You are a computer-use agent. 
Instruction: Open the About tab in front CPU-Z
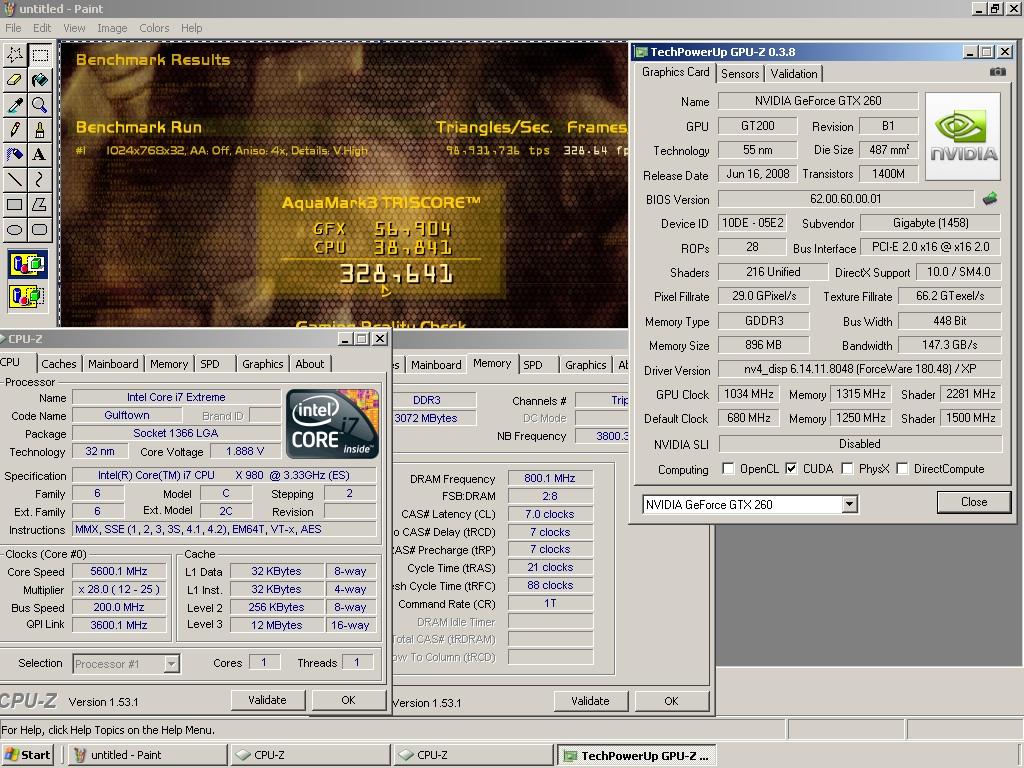coord(310,364)
